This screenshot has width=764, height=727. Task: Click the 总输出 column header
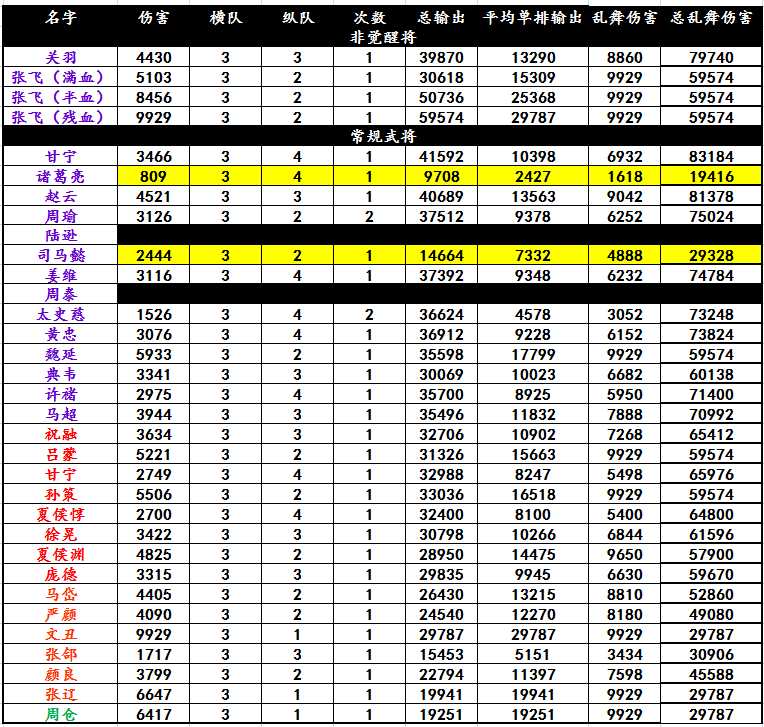(441, 19)
